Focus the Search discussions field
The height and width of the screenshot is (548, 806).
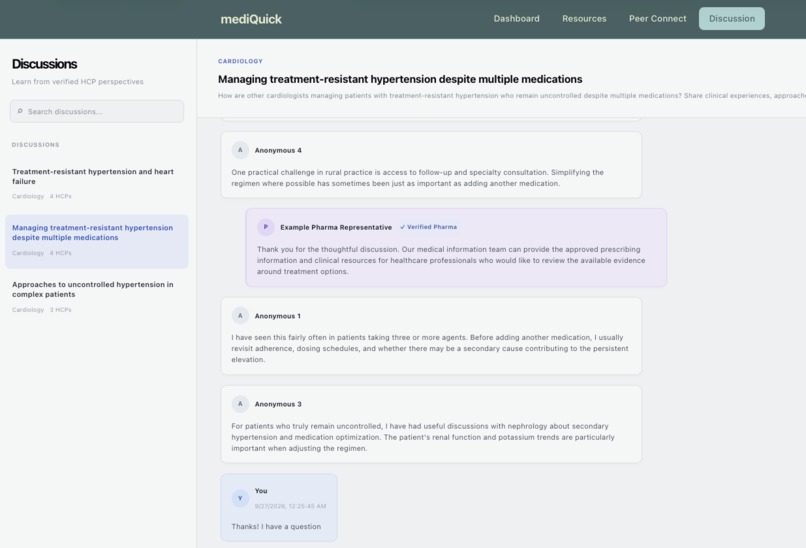click(97, 112)
